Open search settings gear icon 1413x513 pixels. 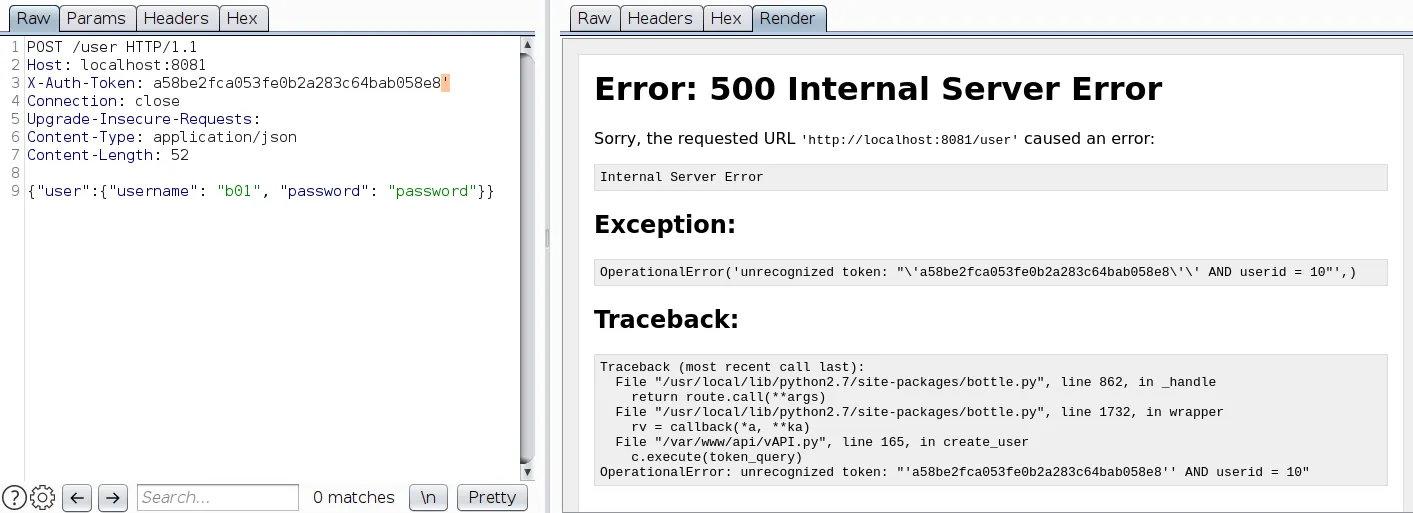(42, 497)
